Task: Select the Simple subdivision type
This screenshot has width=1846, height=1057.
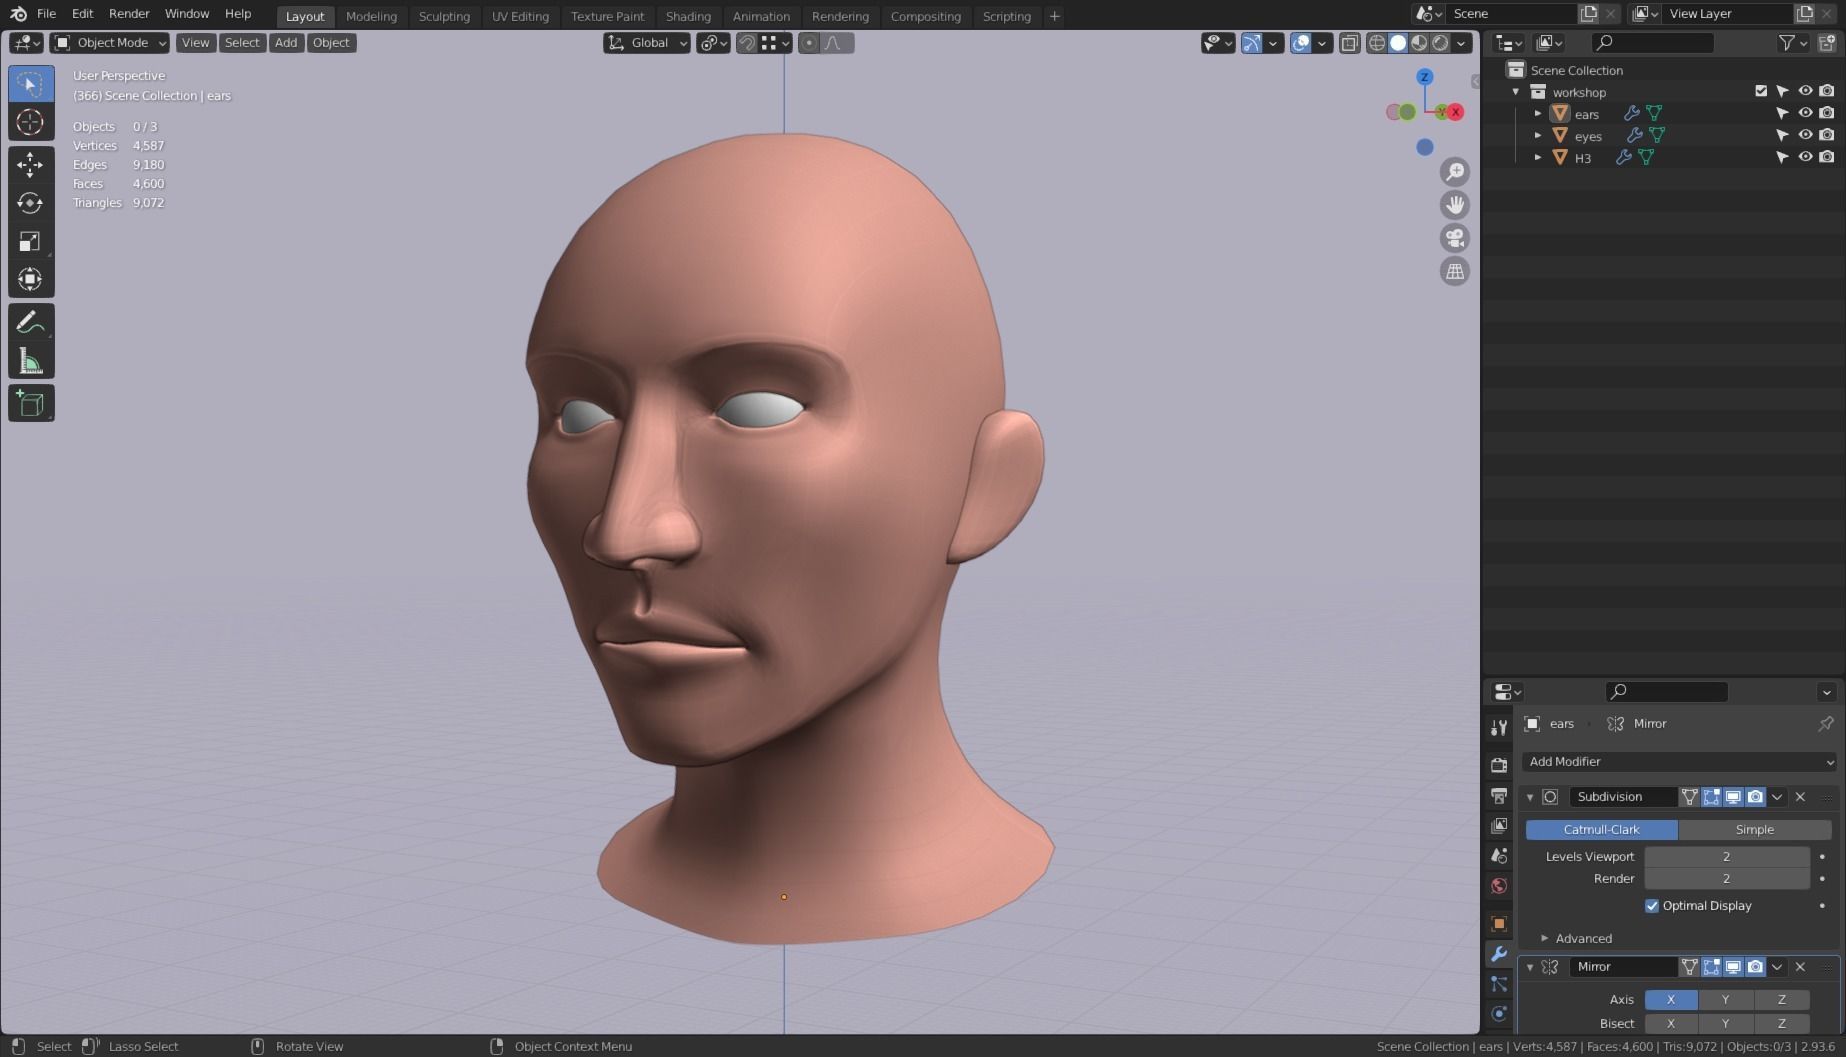Action: coord(1755,830)
